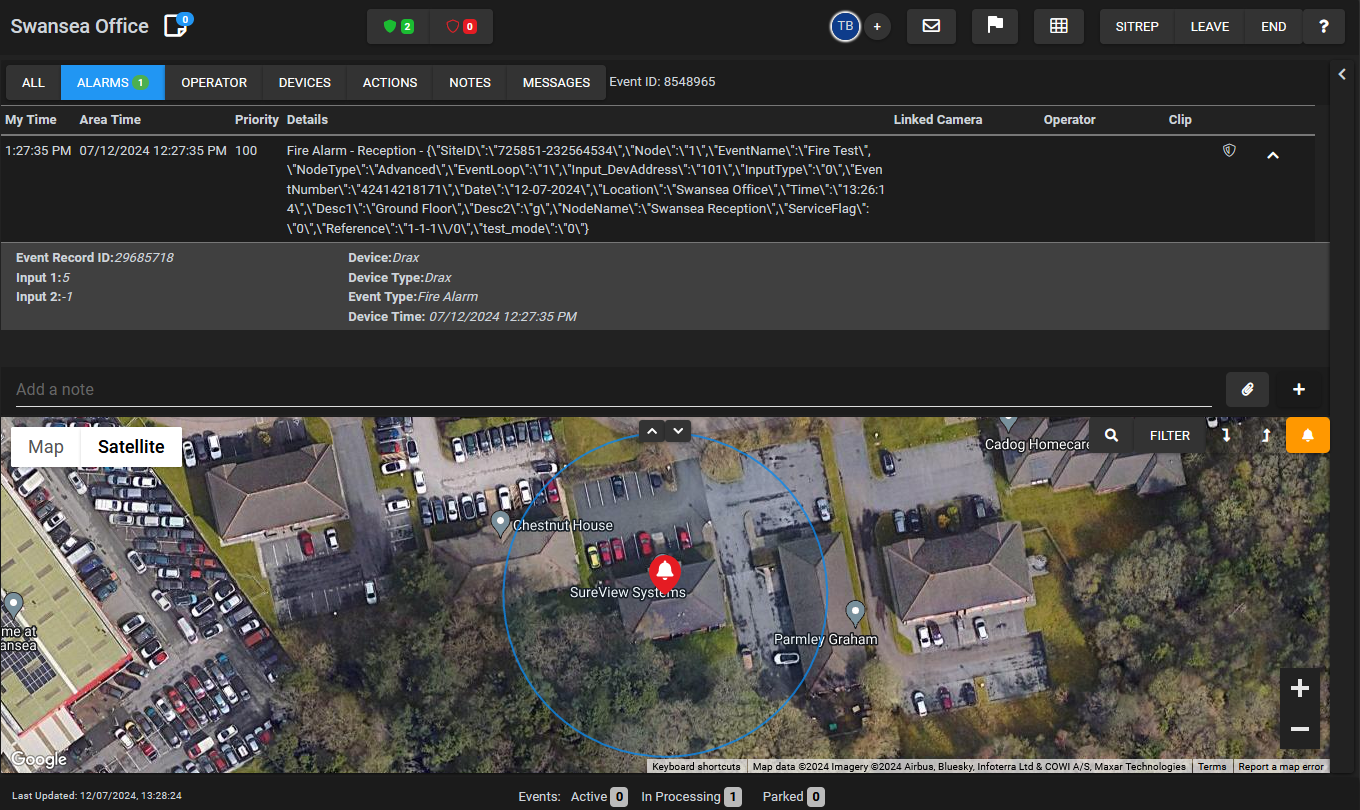The height and width of the screenshot is (810, 1360).
Task: Click the shield icon in the alarm row
Action: coord(1230,150)
